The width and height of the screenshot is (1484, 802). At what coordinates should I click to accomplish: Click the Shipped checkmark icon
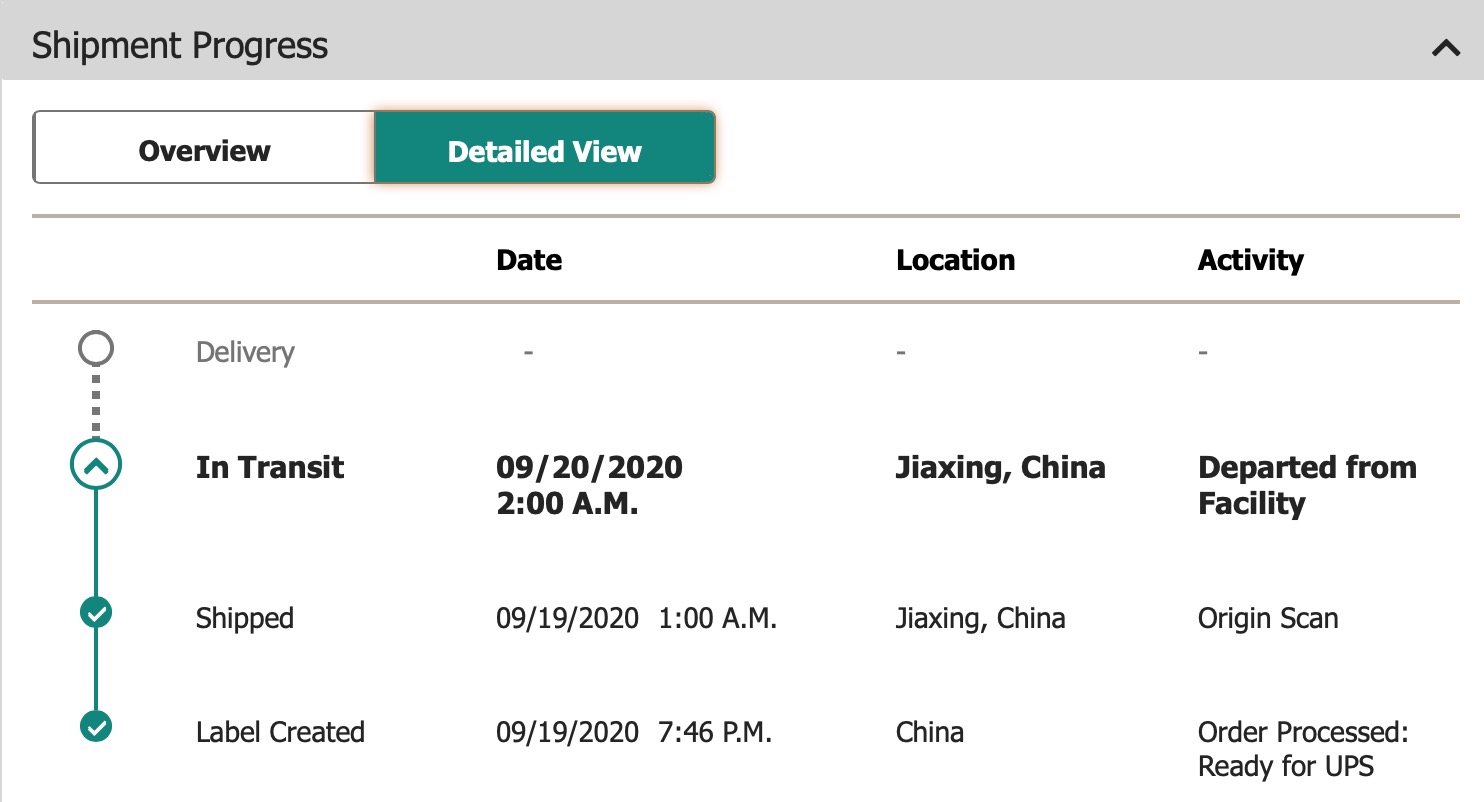coord(96,613)
